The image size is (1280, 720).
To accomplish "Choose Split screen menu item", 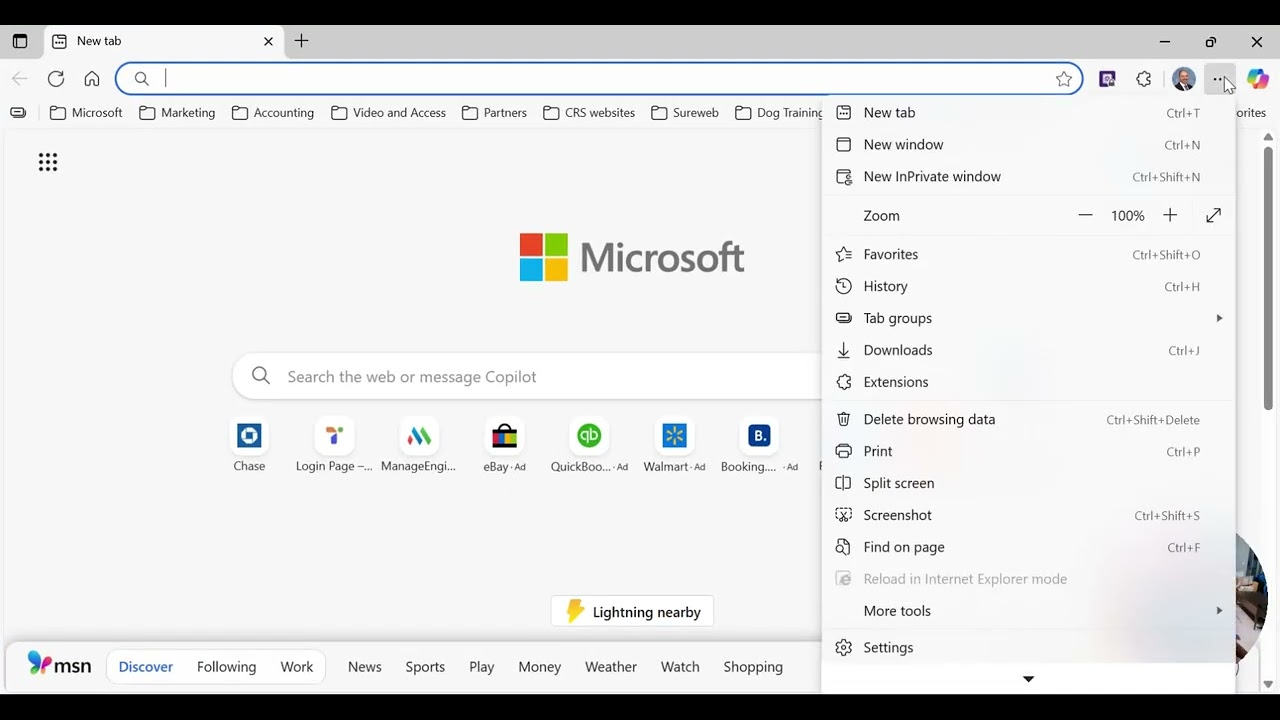I will tap(1028, 484).
